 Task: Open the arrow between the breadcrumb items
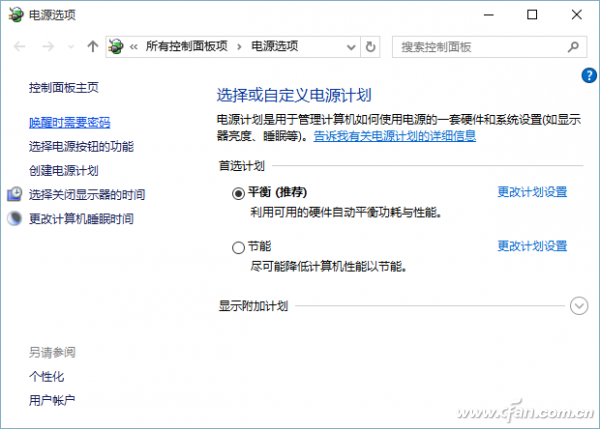[239, 47]
